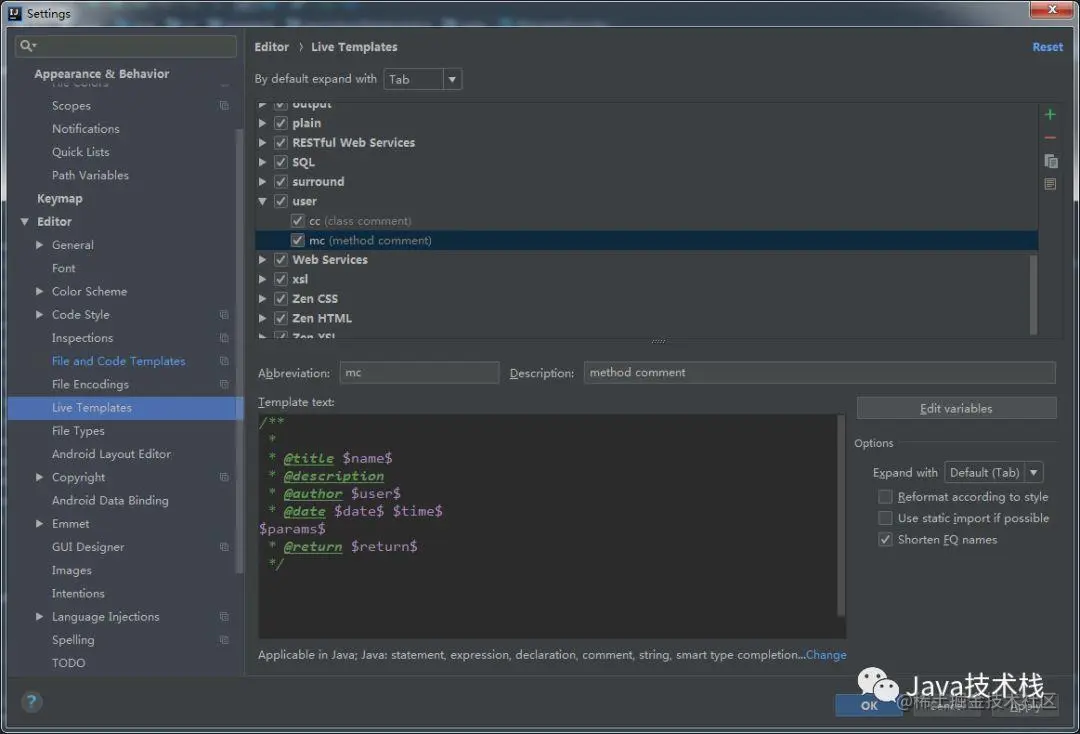Screen dimensions: 1080x734
Task: Select the Zen HTML template group
Action: pos(322,318)
